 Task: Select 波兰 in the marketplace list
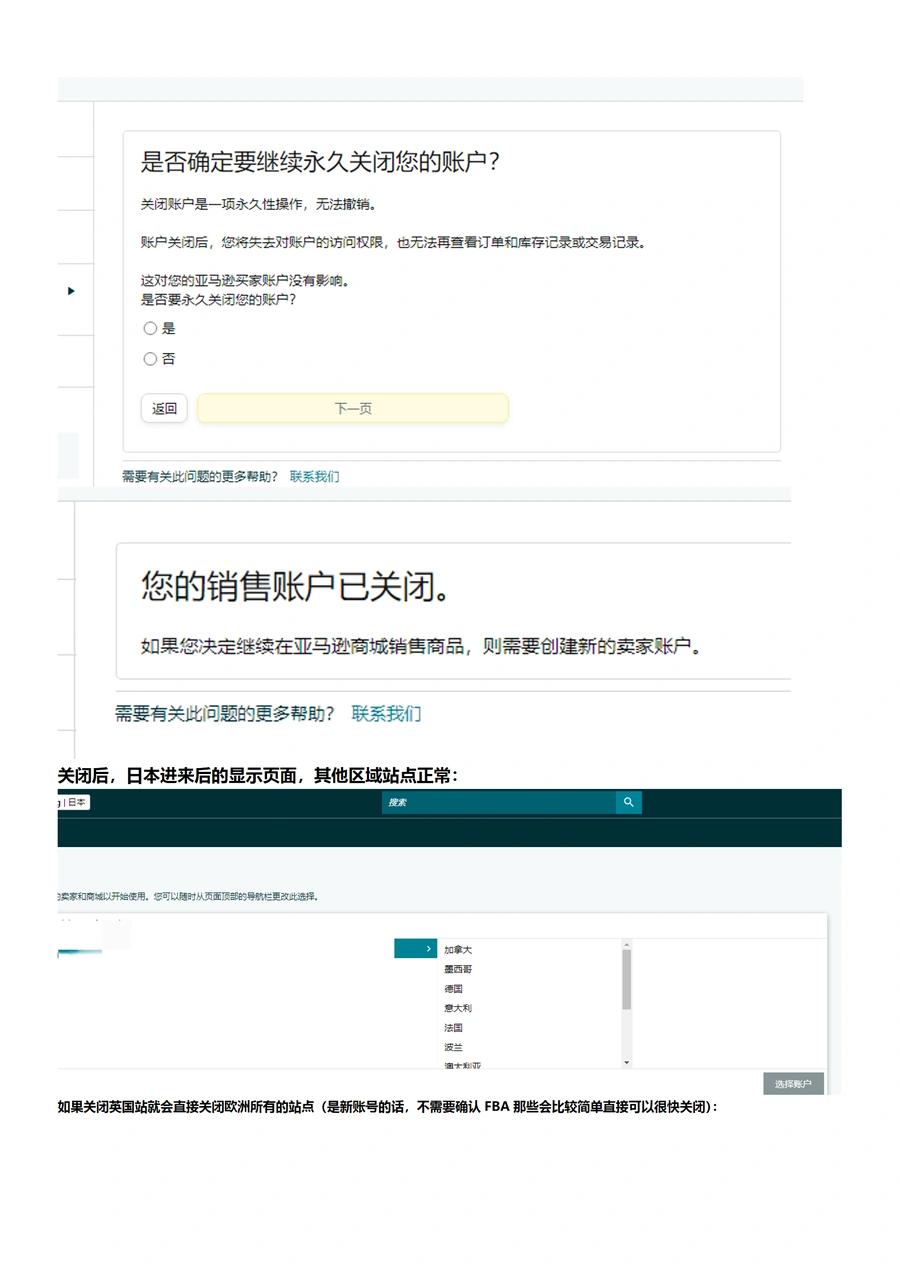(x=453, y=1047)
